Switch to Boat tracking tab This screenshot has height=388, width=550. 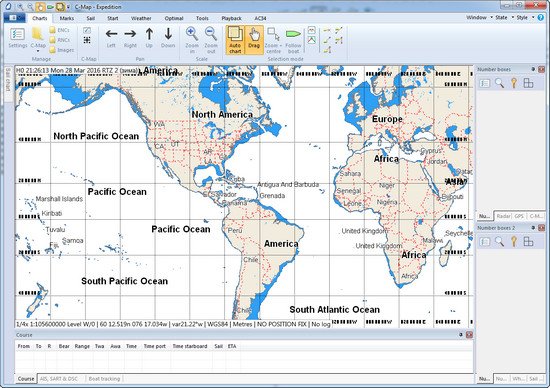[104, 379]
